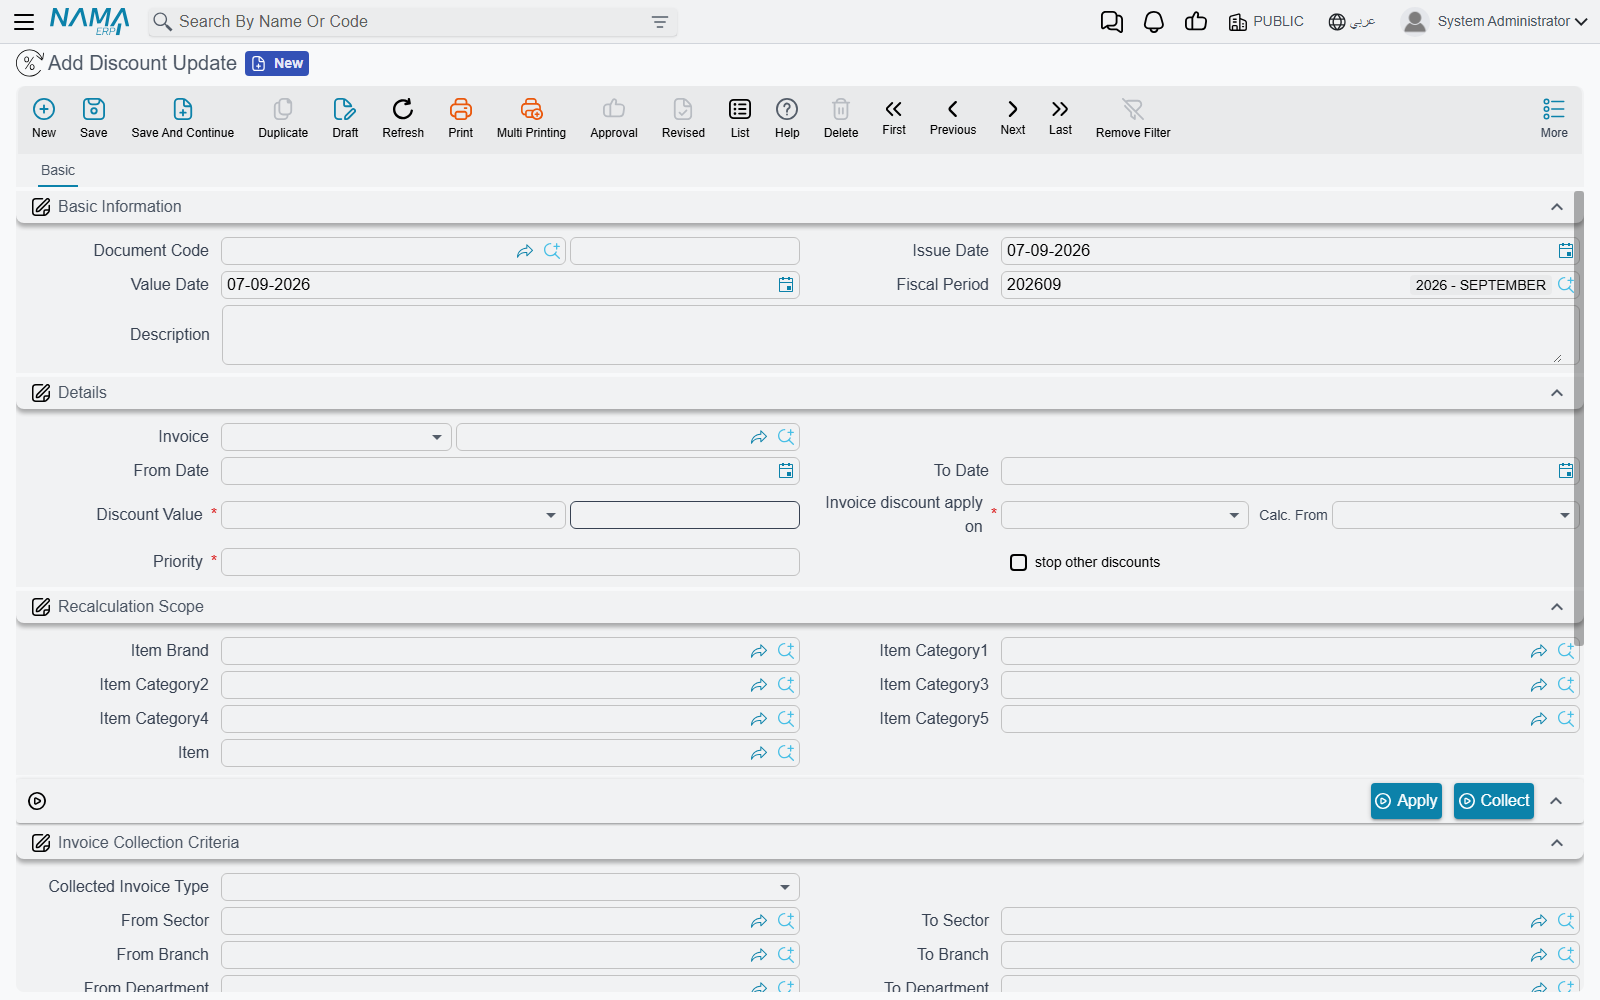Open Help from the toolbar
Viewport: 1600px width, 1000px height.
tap(787, 118)
